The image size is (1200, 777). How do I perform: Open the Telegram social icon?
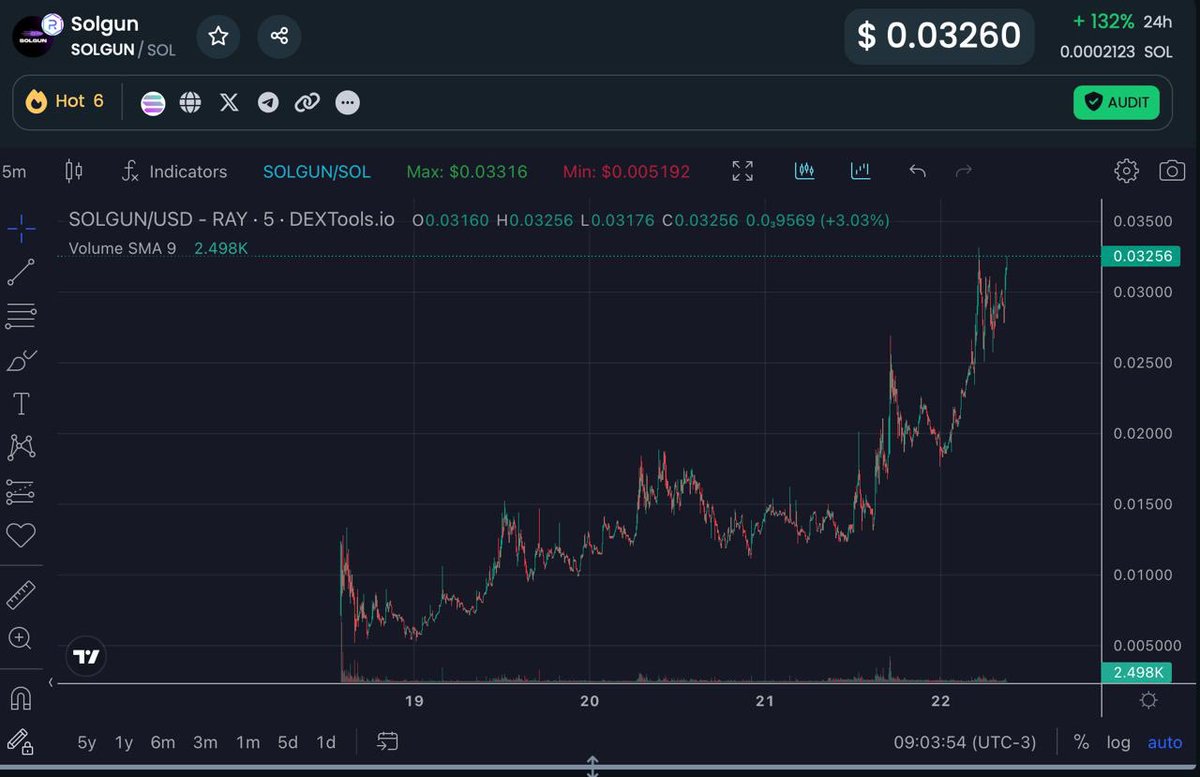coord(268,102)
